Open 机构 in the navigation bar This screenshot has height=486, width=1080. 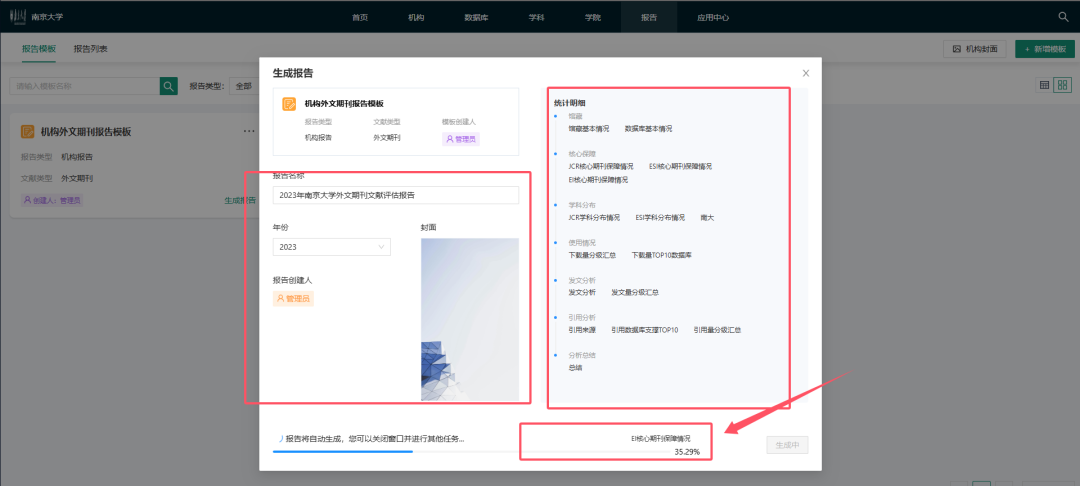pos(416,17)
